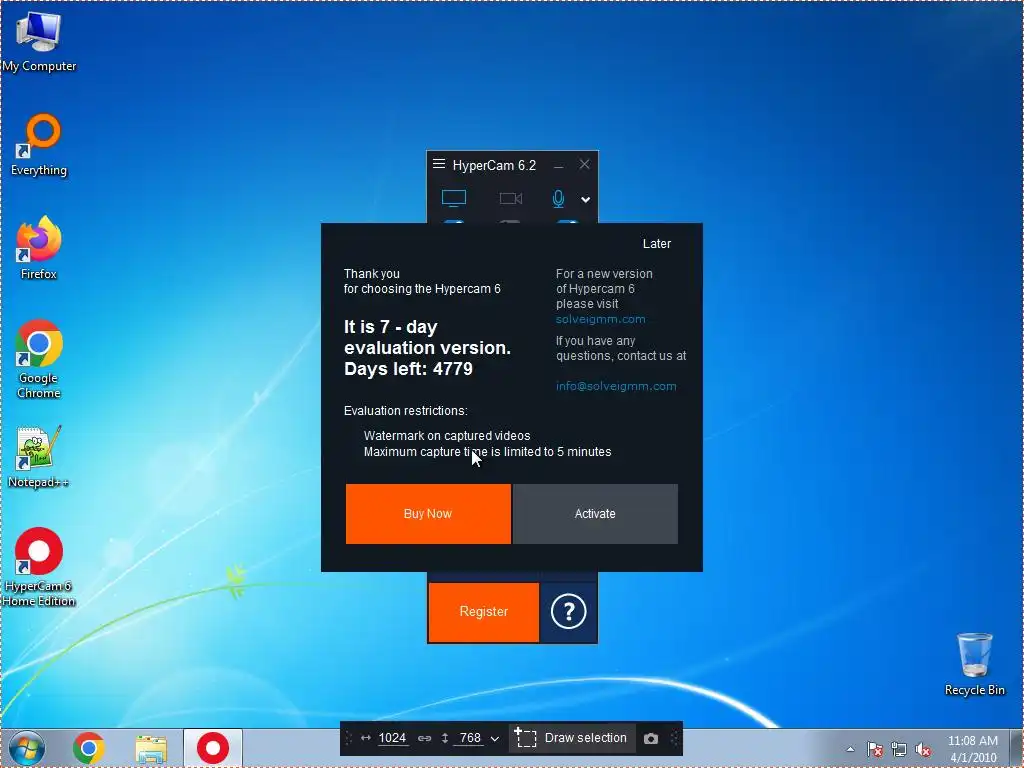Click the height arrows icon beside 768

[445, 738]
